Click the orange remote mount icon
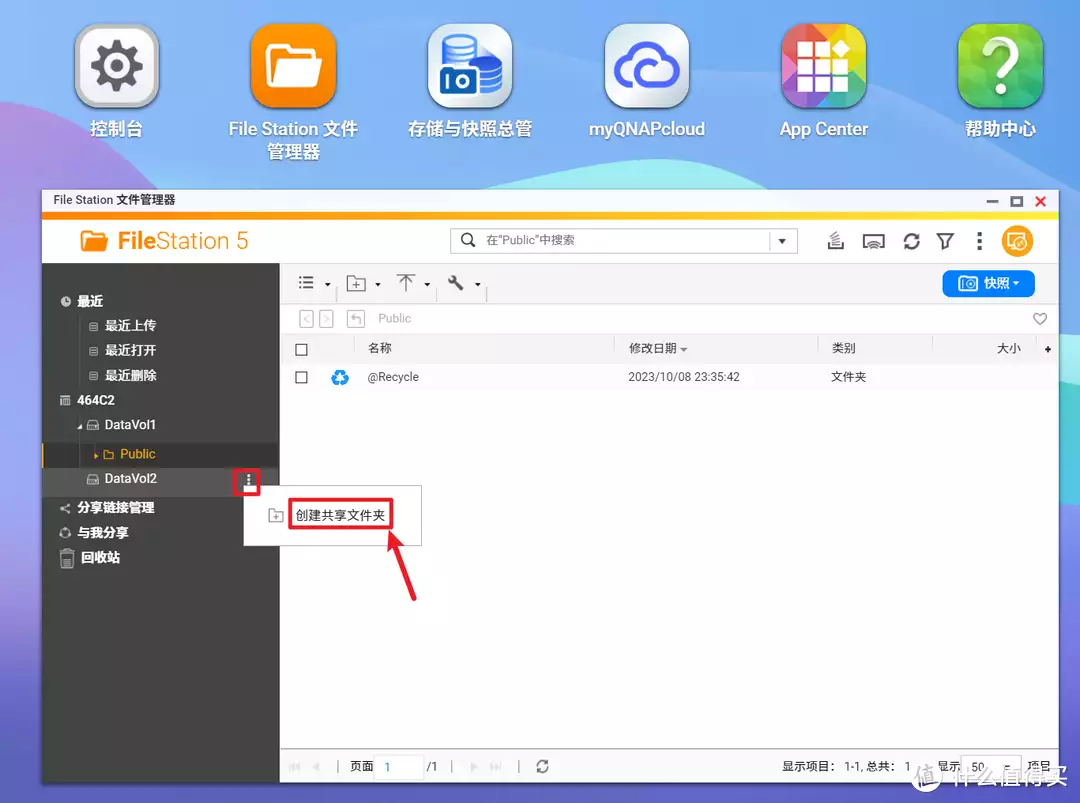 click(x=1017, y=241)
